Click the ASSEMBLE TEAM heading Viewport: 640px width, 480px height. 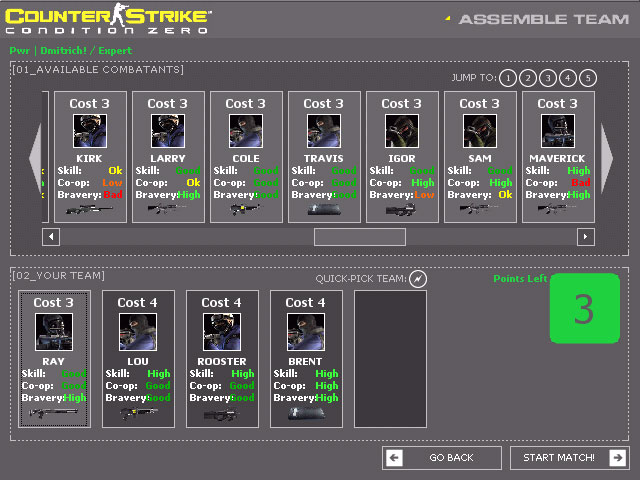[x=544, y=19]
